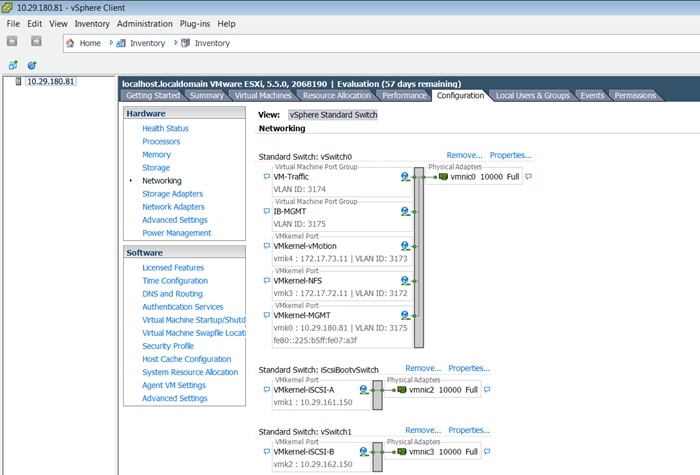
Task: Open Properties for vSwitch0
Action: click(x=510, y=155)
